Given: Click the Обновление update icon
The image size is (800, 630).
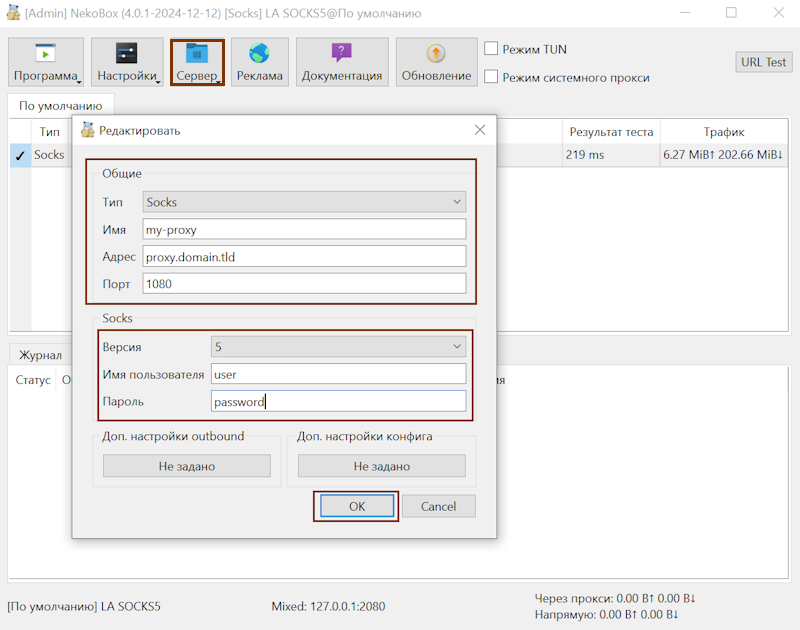Looking at the screenshot, I should coord(436,53).
